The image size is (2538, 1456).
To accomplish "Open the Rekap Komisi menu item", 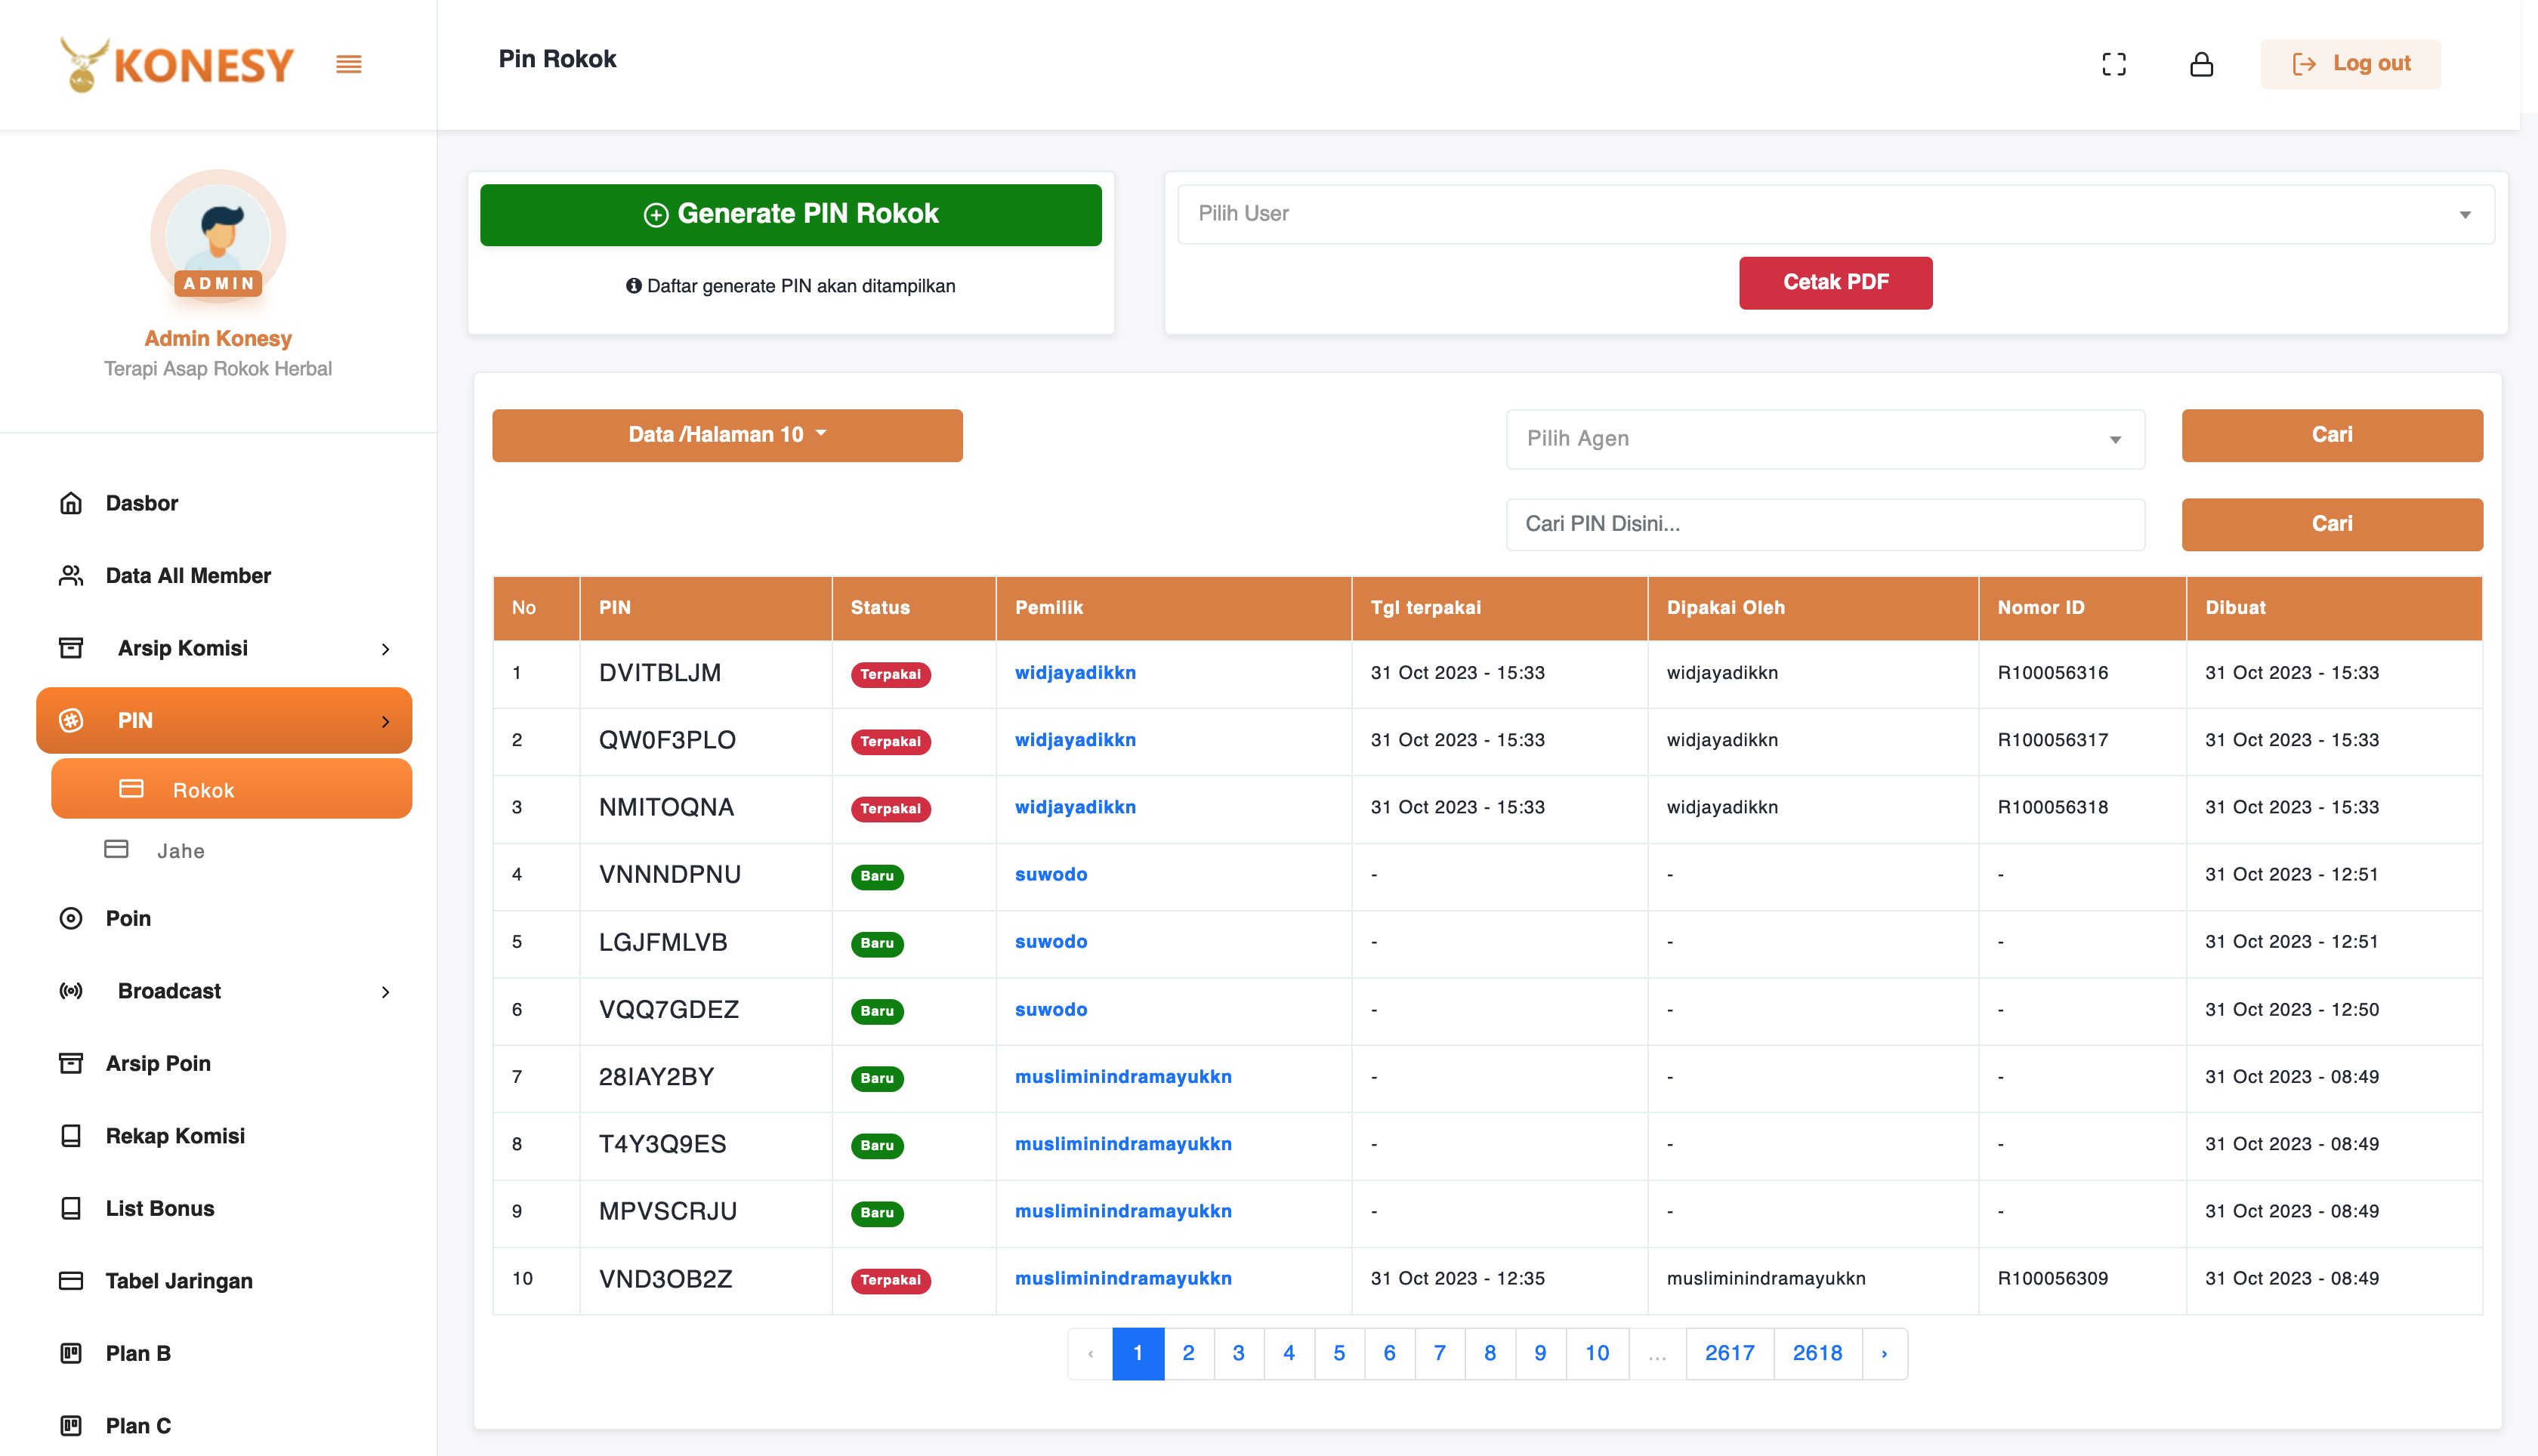I will coord(175,1136).
